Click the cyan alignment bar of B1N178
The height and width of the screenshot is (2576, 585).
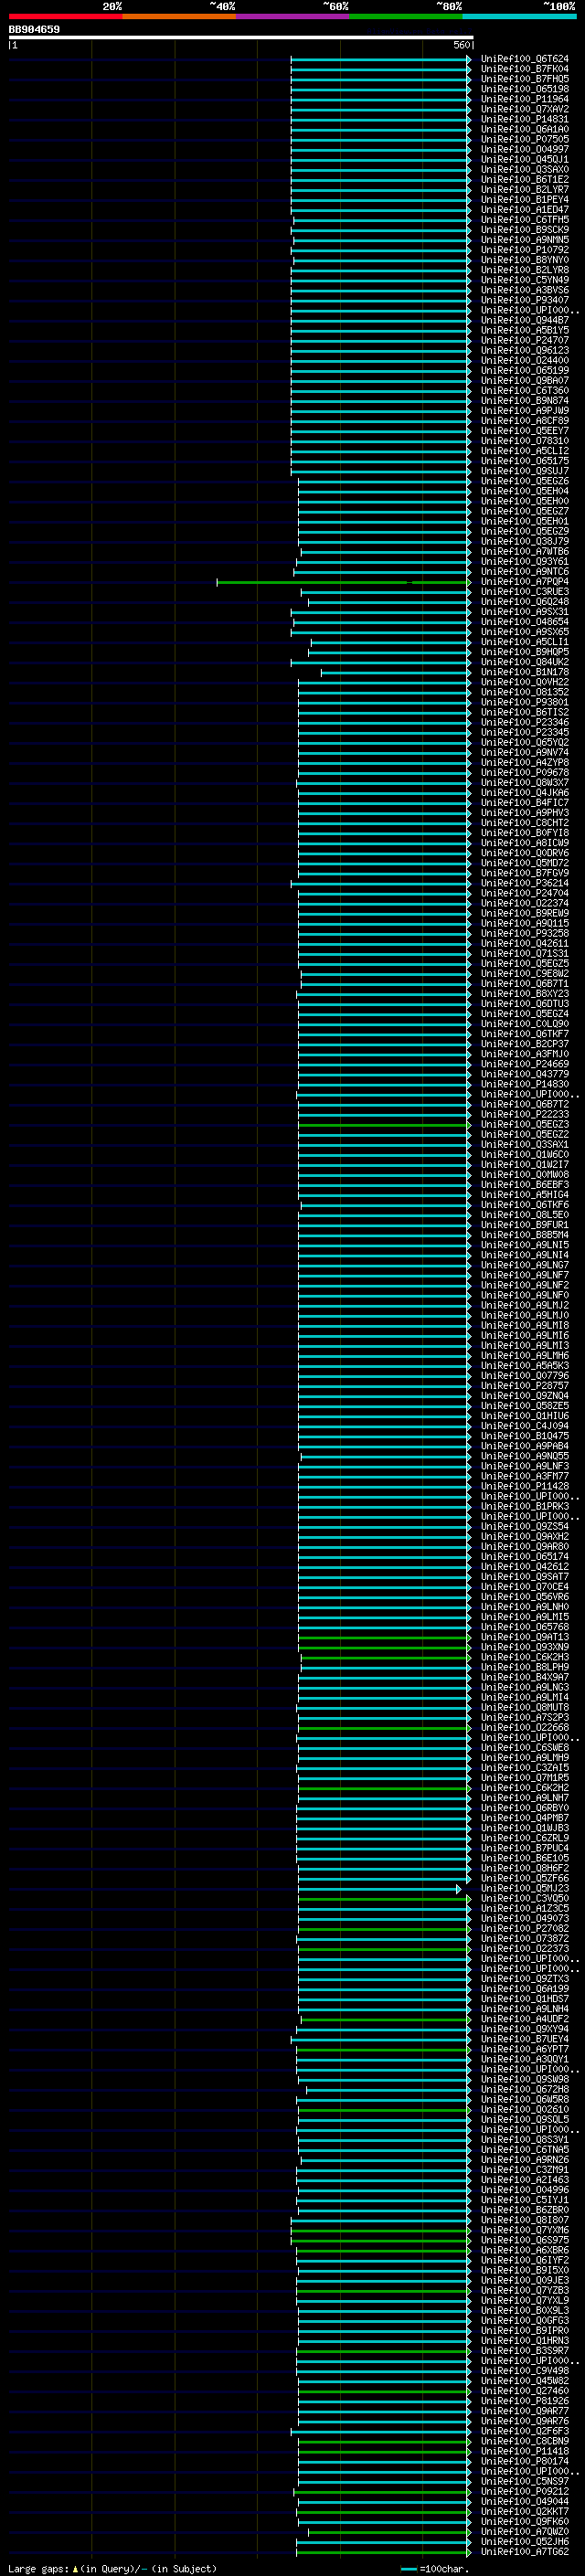(x=396, y=672)
